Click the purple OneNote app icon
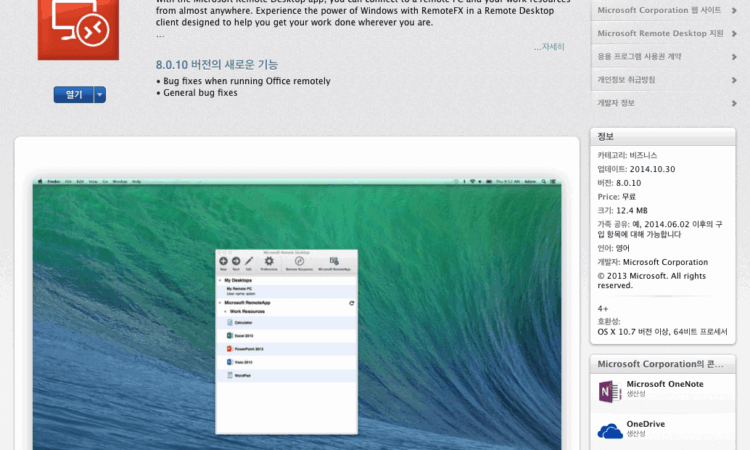This screenshot has height=450, width=750. pos(609,391)
